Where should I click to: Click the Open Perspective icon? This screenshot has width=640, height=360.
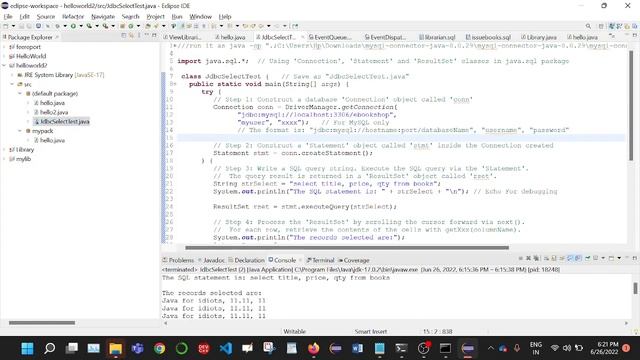pyautogui.click(x=601, y=26)
